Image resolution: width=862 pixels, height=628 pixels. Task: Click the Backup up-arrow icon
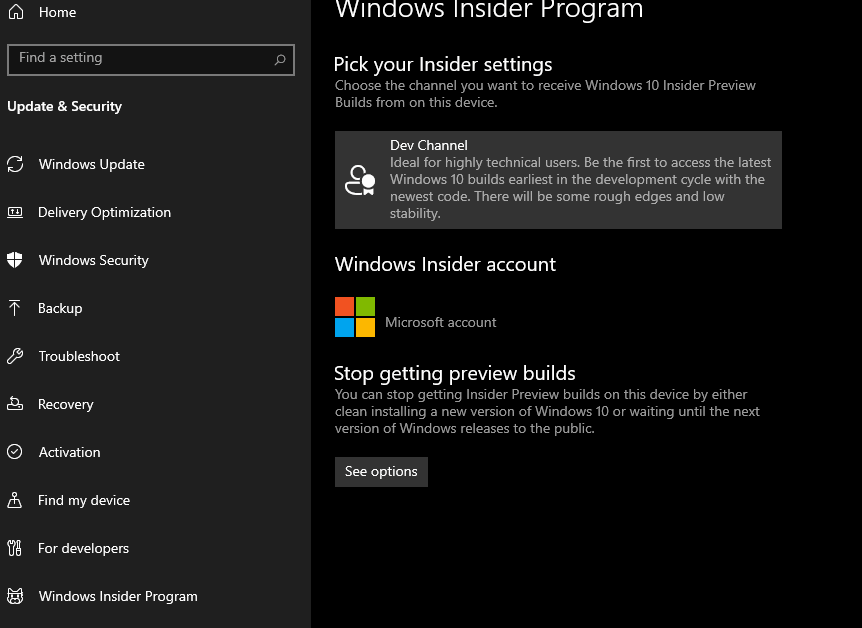click(15, 307)
